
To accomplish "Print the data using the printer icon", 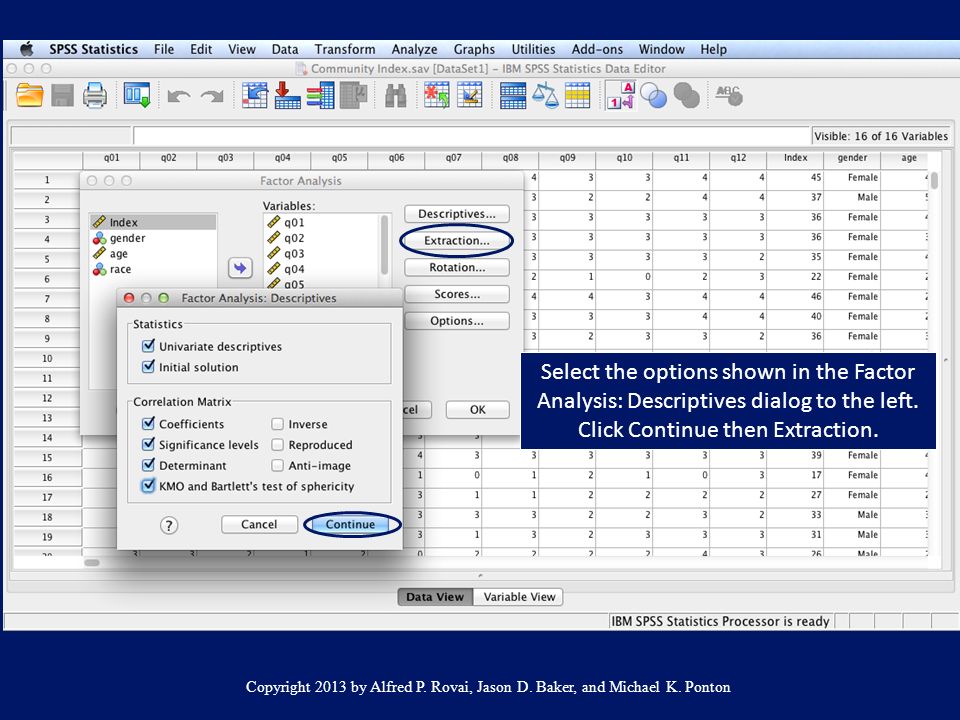I will [x=95, y=96].
